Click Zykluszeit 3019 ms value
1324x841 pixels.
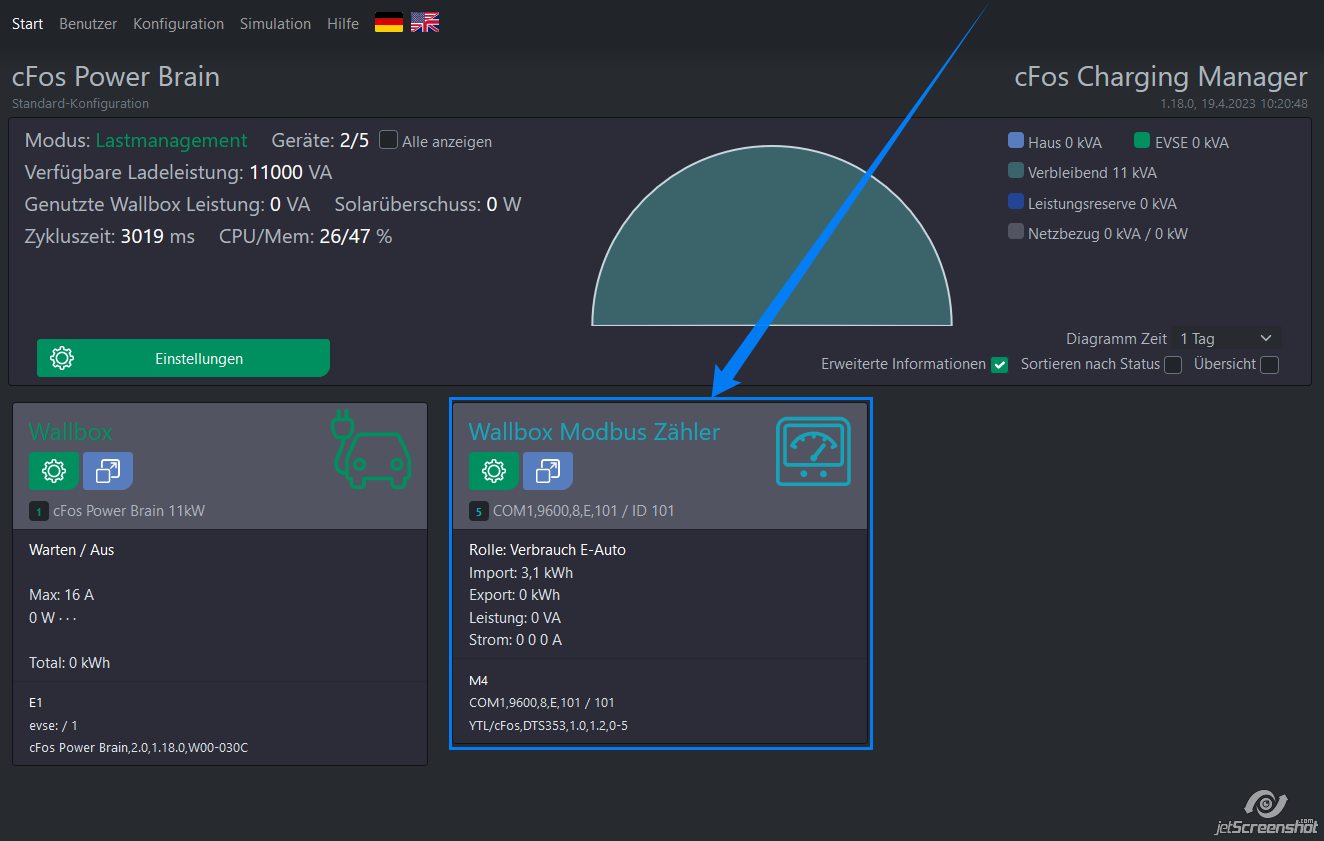point(158,237)
